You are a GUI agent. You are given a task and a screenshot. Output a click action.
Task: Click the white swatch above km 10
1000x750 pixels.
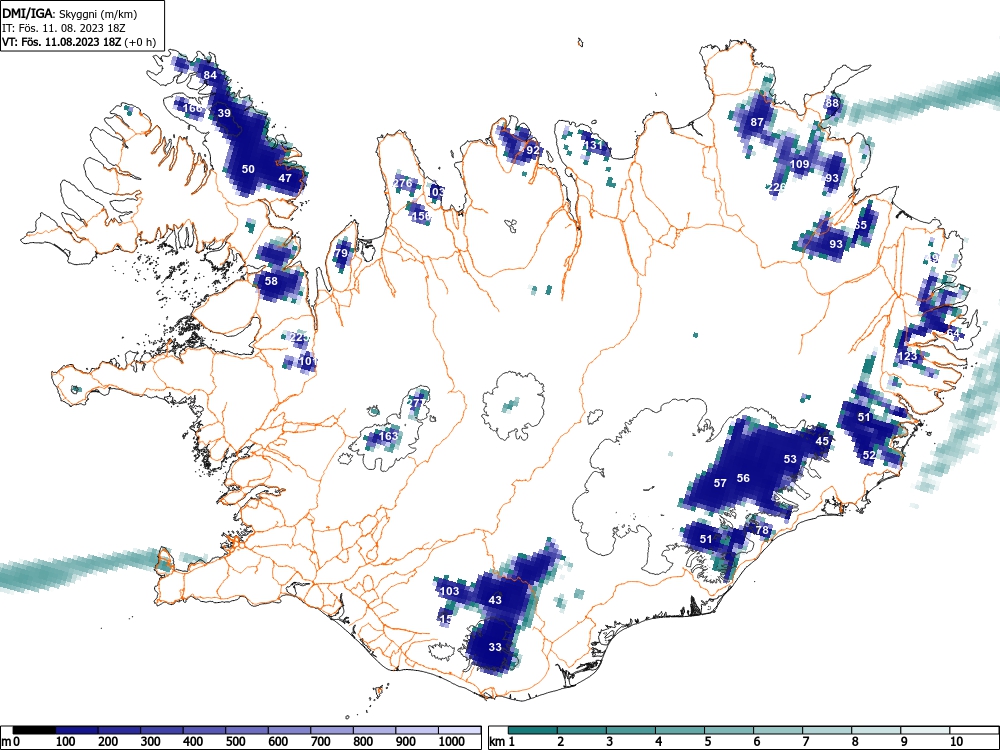point(974,730)
